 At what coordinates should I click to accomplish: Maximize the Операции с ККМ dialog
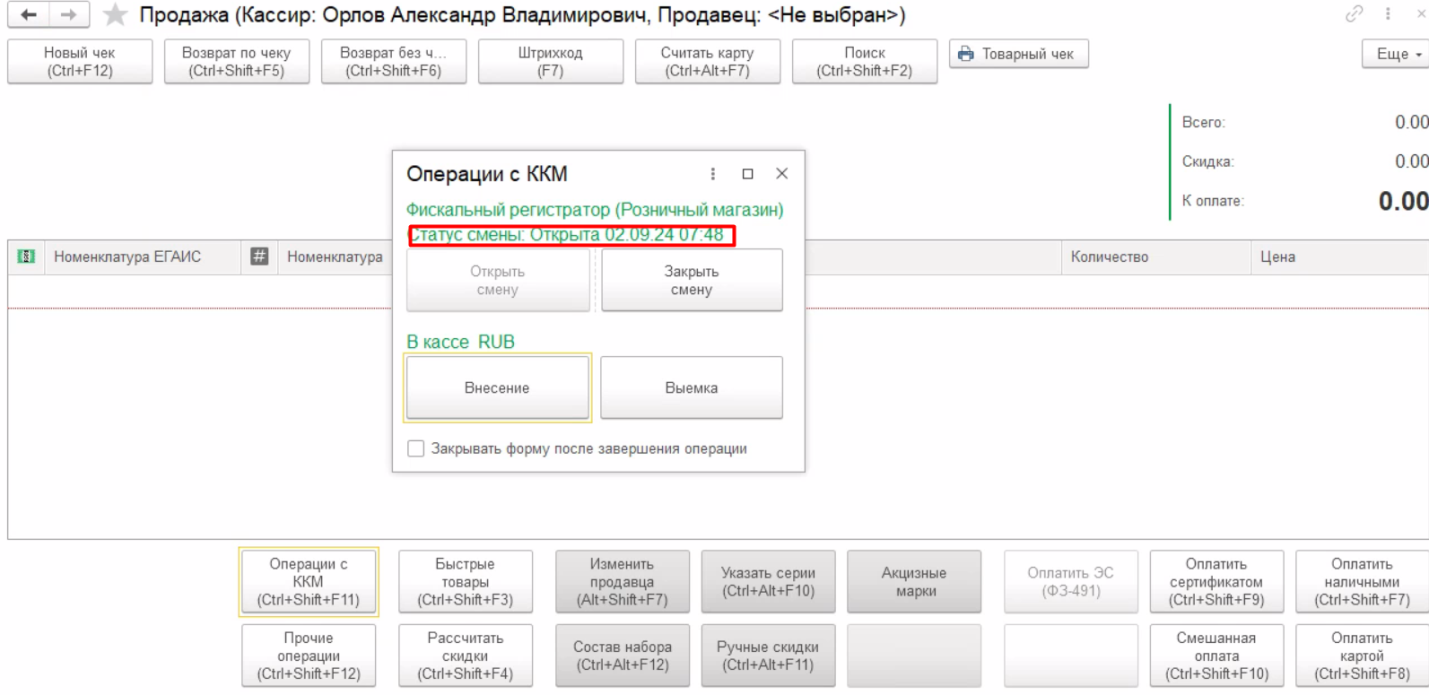(x=748, y=174)
